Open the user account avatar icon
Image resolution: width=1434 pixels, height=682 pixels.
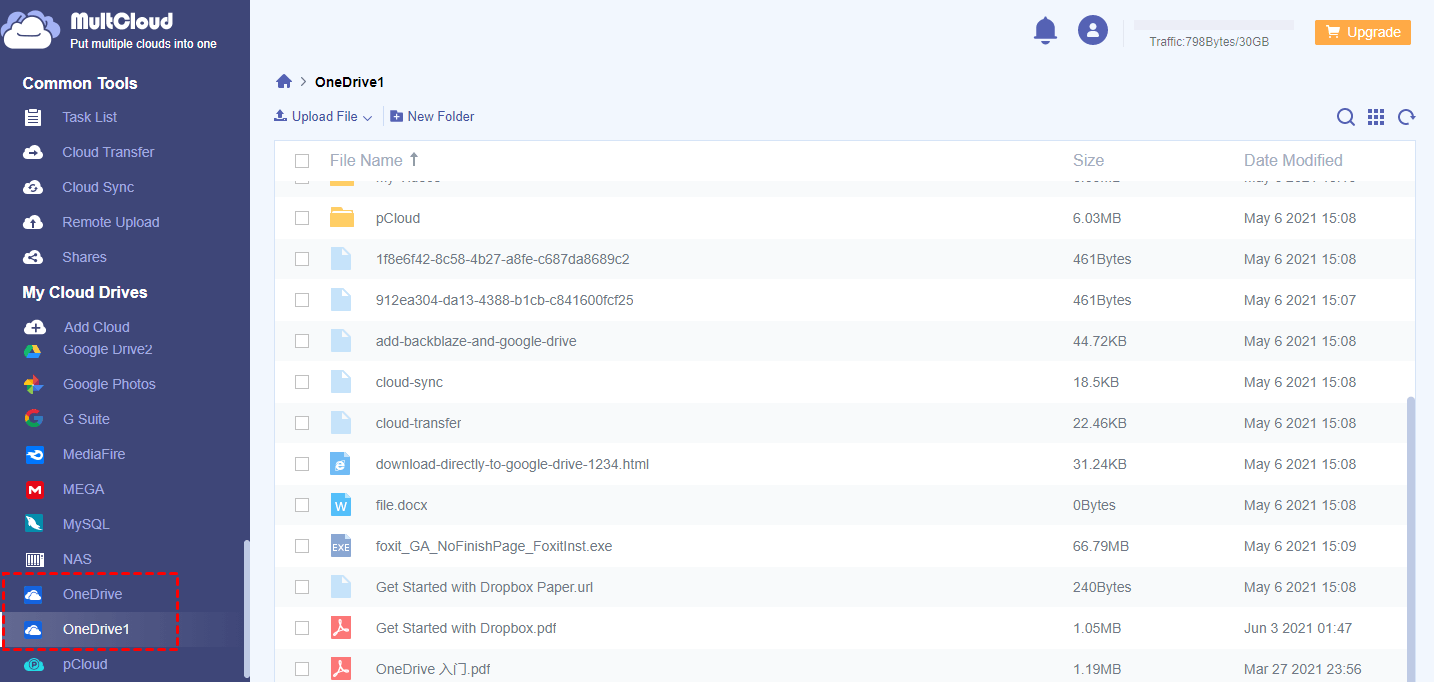pos(1092,30)
